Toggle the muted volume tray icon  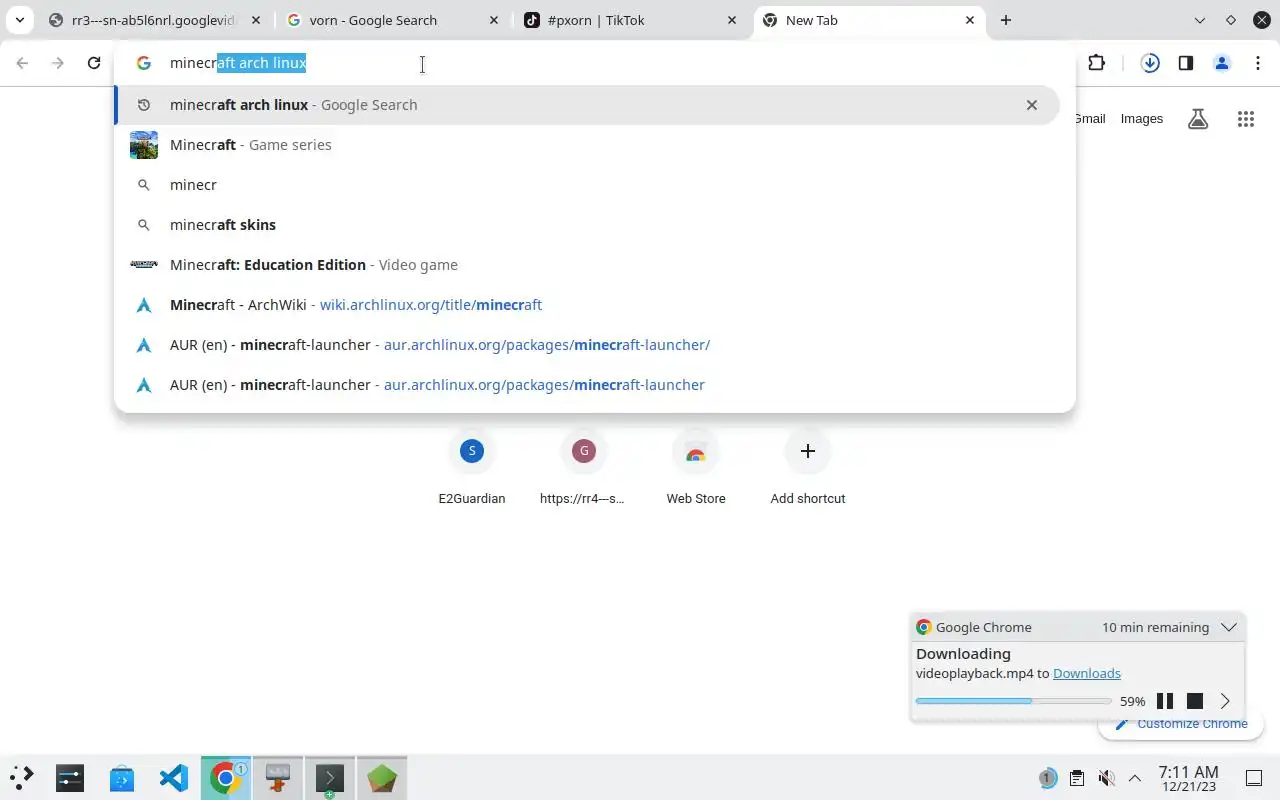[x=1106, y=778]
